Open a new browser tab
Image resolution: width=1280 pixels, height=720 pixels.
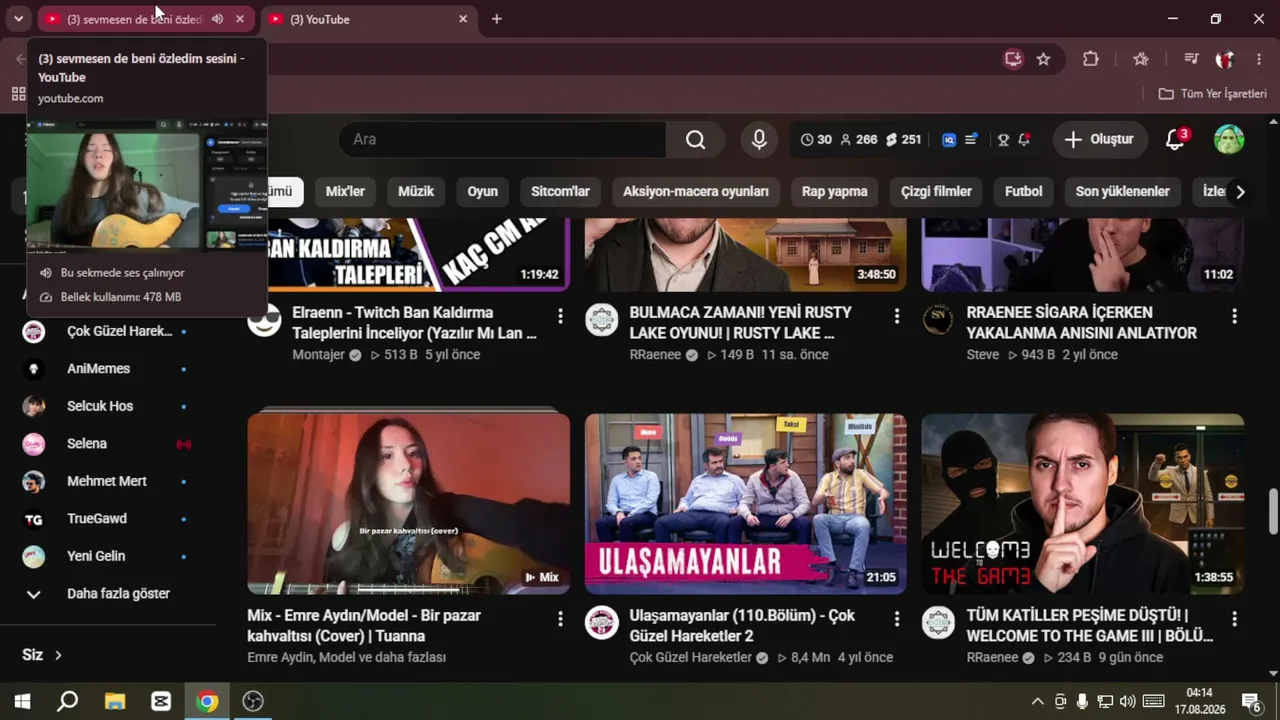pos(497,19)
